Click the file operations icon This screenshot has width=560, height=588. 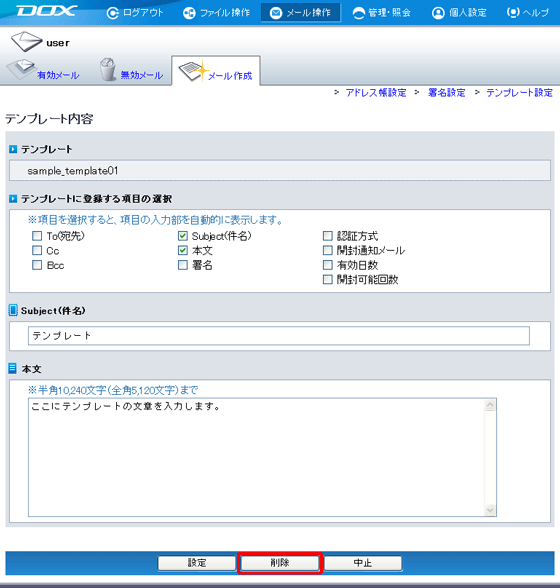pyautogui.click(x=189, y=13)
